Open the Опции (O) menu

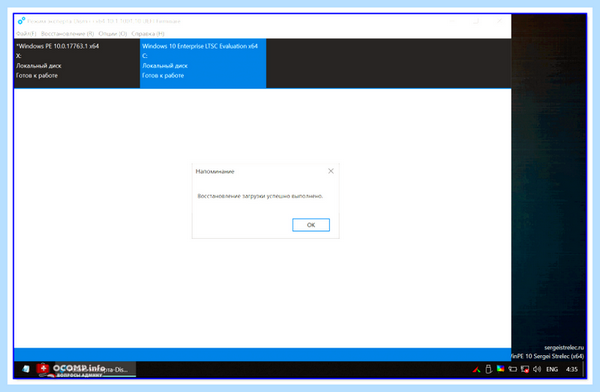point(112,34)
